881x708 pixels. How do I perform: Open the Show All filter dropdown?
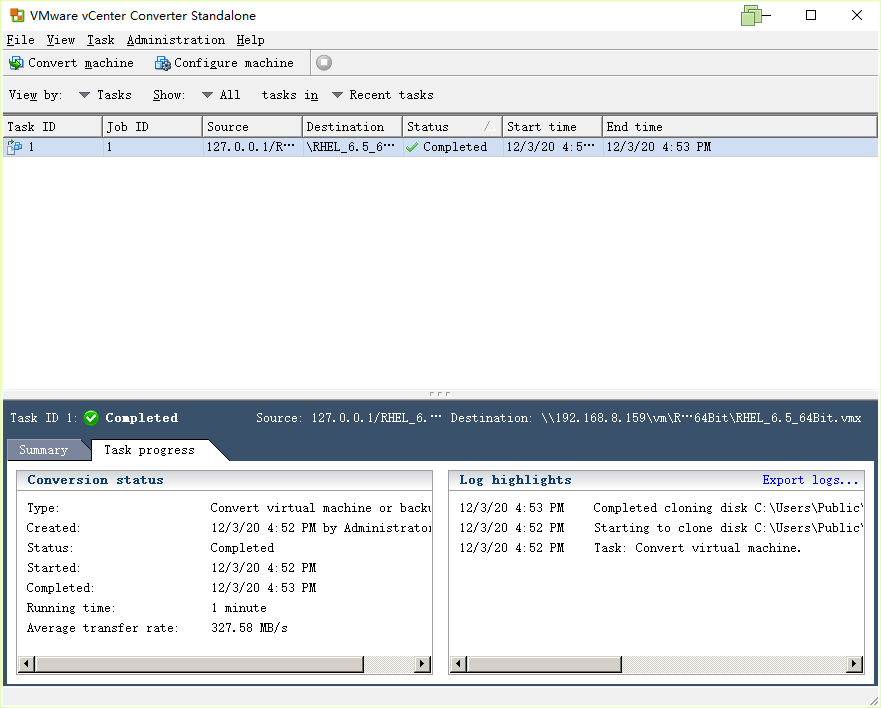coord(221,95)
